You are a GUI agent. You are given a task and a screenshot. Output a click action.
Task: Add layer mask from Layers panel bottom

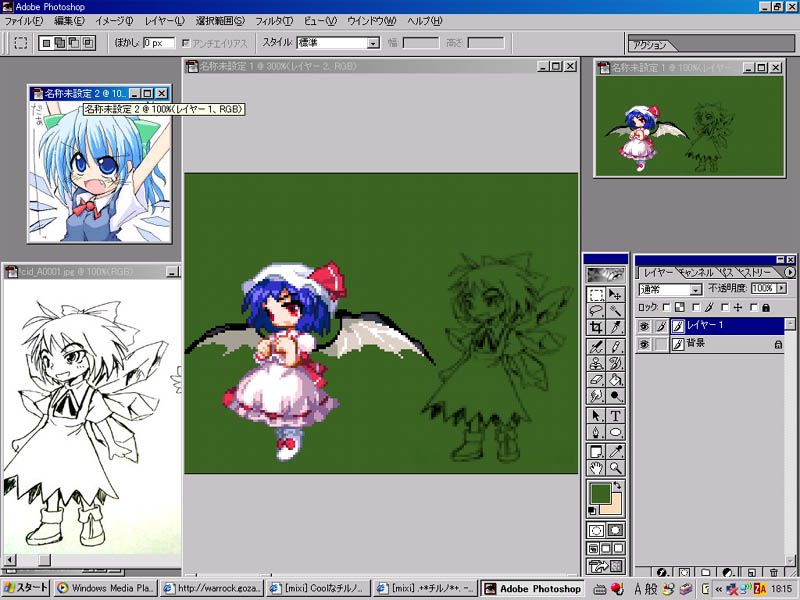point(685,572)
